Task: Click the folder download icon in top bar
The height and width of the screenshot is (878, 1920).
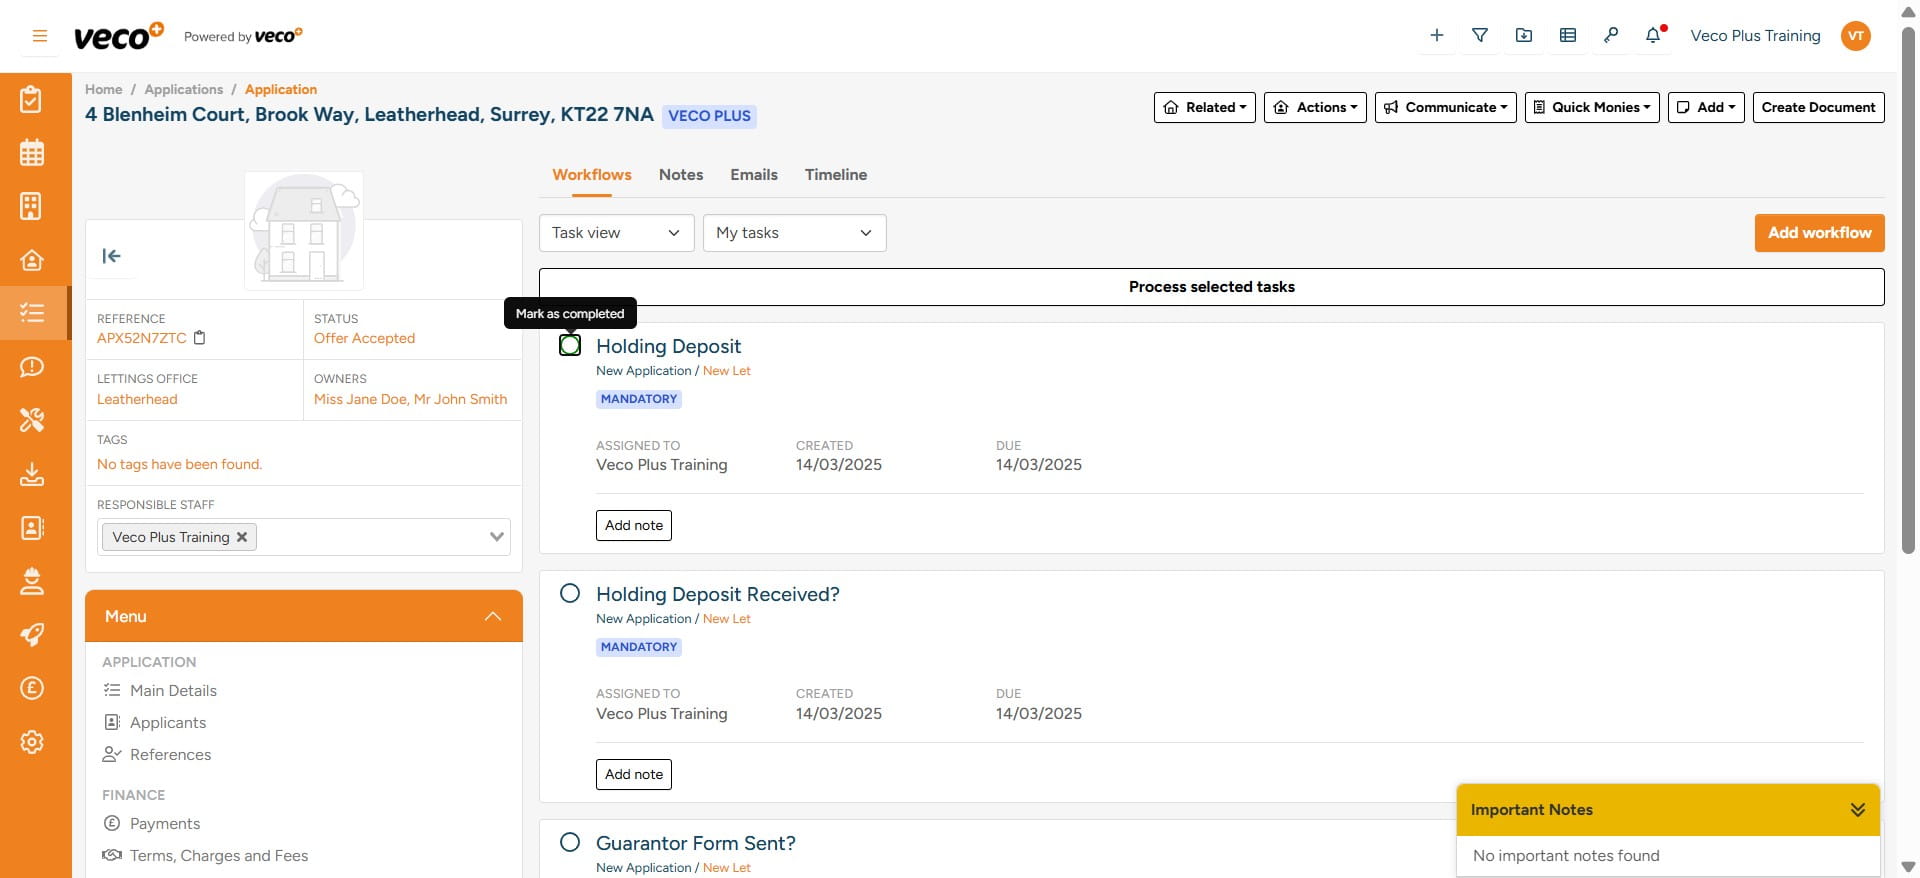Action: pyautogui.click(x=1524, y=35)
